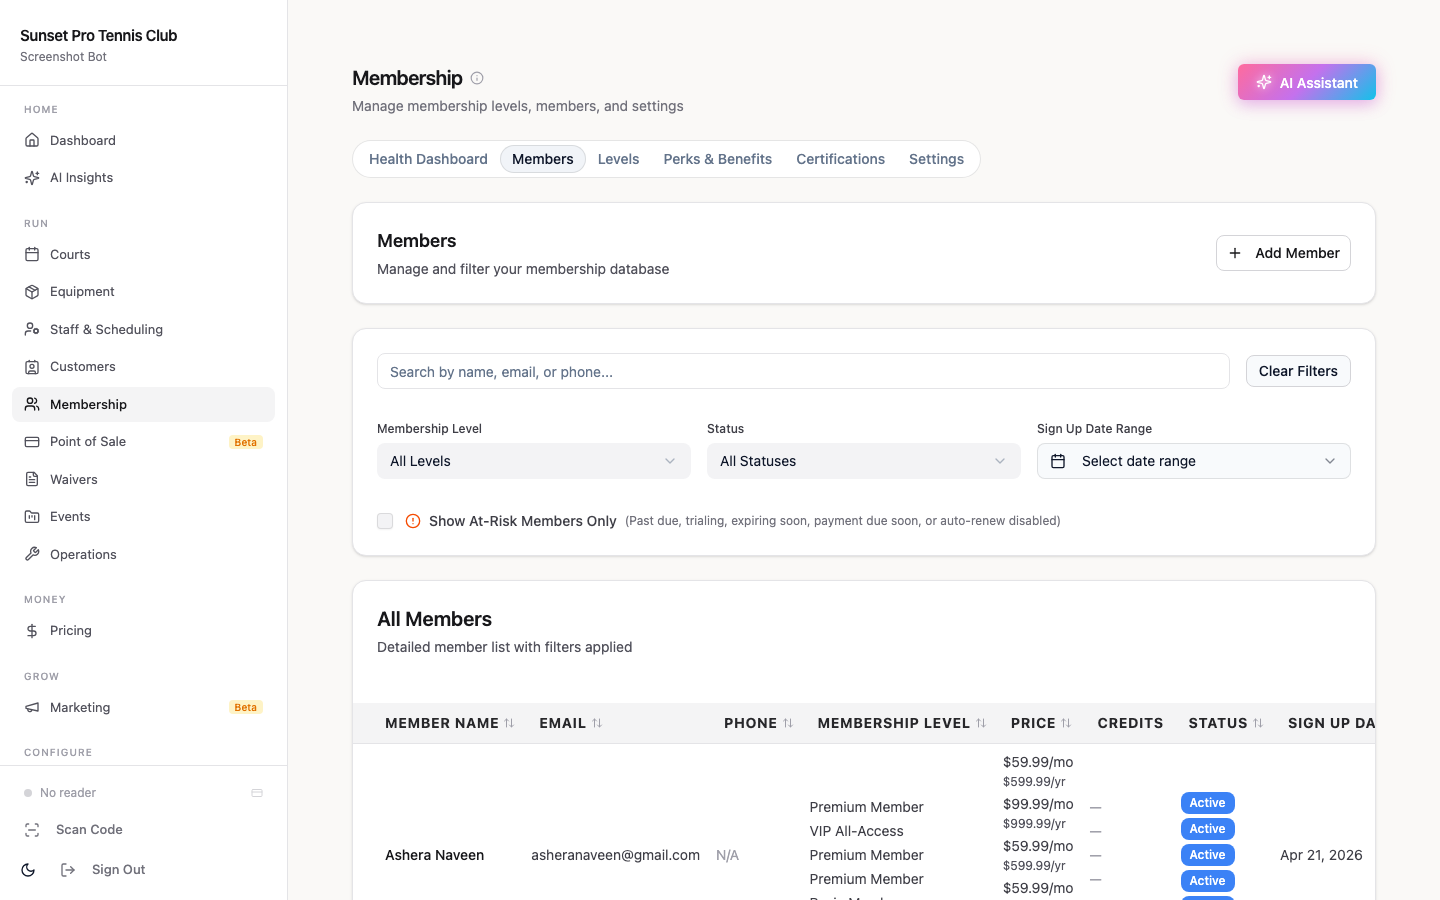Sort by Status column arrows
Screen dimensions: 1440x900
point(1258,723)
